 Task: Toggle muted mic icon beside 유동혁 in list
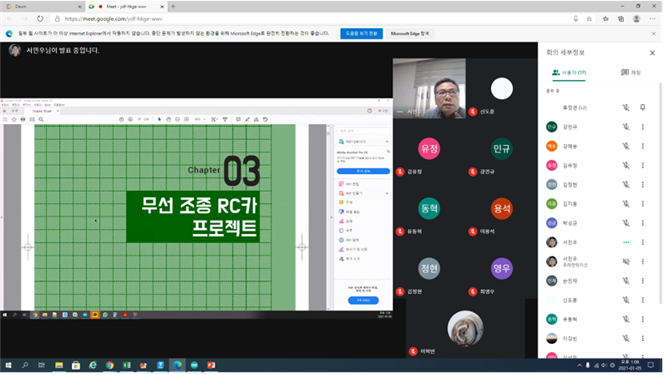pos(627,319)
